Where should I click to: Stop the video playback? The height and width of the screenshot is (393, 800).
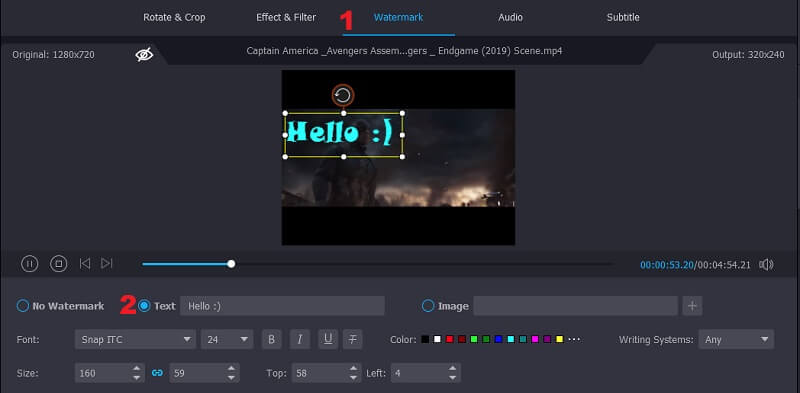point(59,263)
